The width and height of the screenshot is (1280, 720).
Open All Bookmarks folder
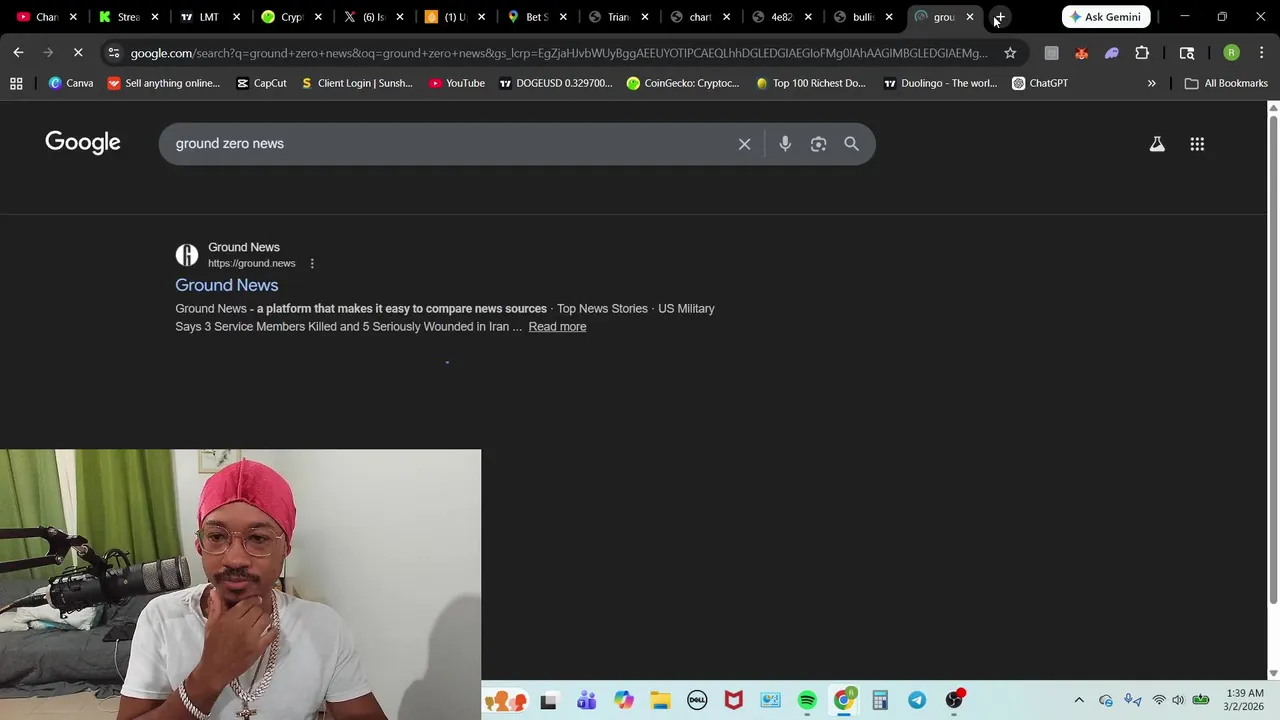coord(1226,83)
